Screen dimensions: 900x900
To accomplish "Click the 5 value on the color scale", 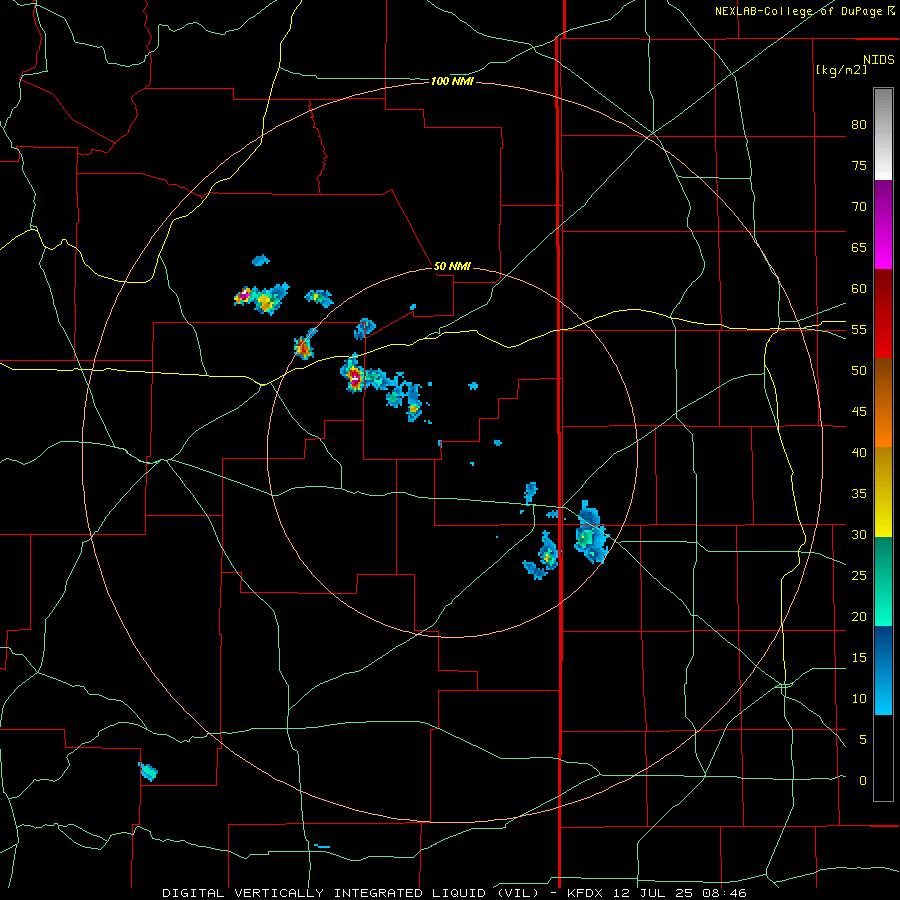I will pyautogui.click(x=863, y=739).
